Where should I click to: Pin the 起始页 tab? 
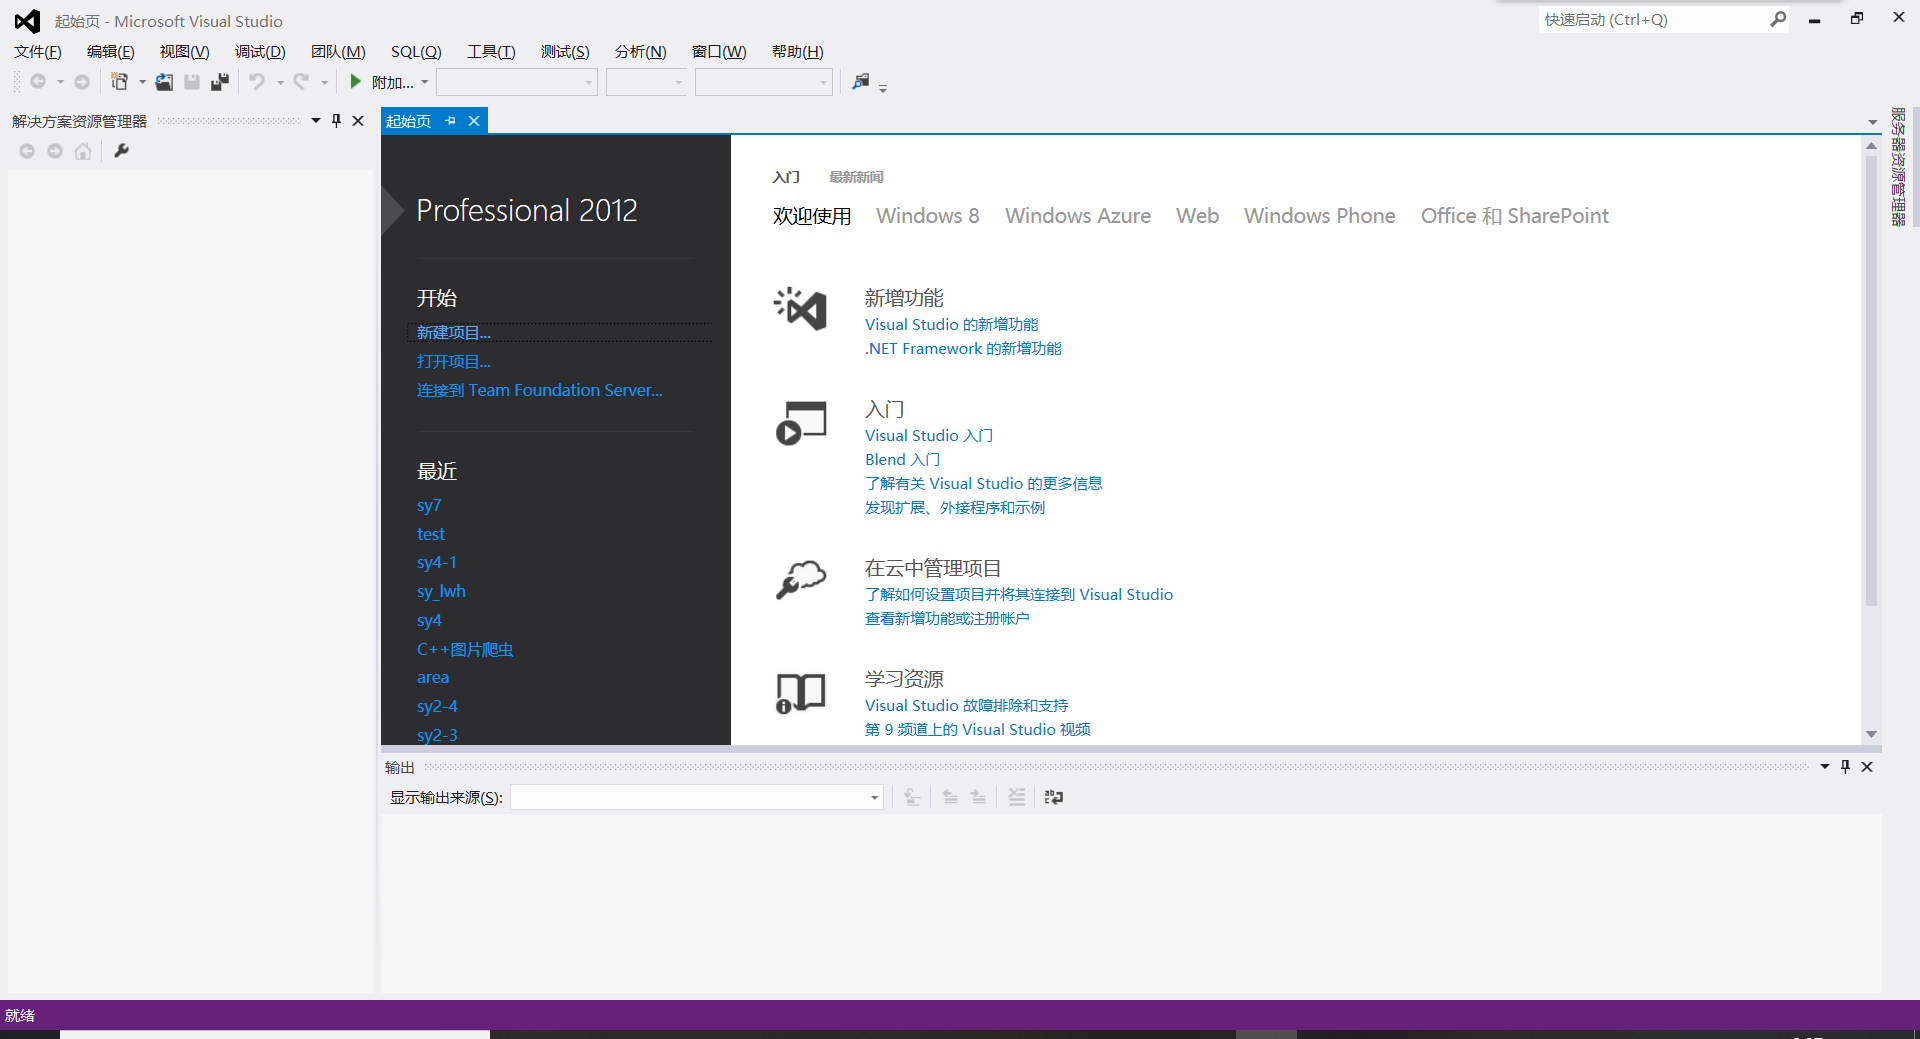pos(451,120)
